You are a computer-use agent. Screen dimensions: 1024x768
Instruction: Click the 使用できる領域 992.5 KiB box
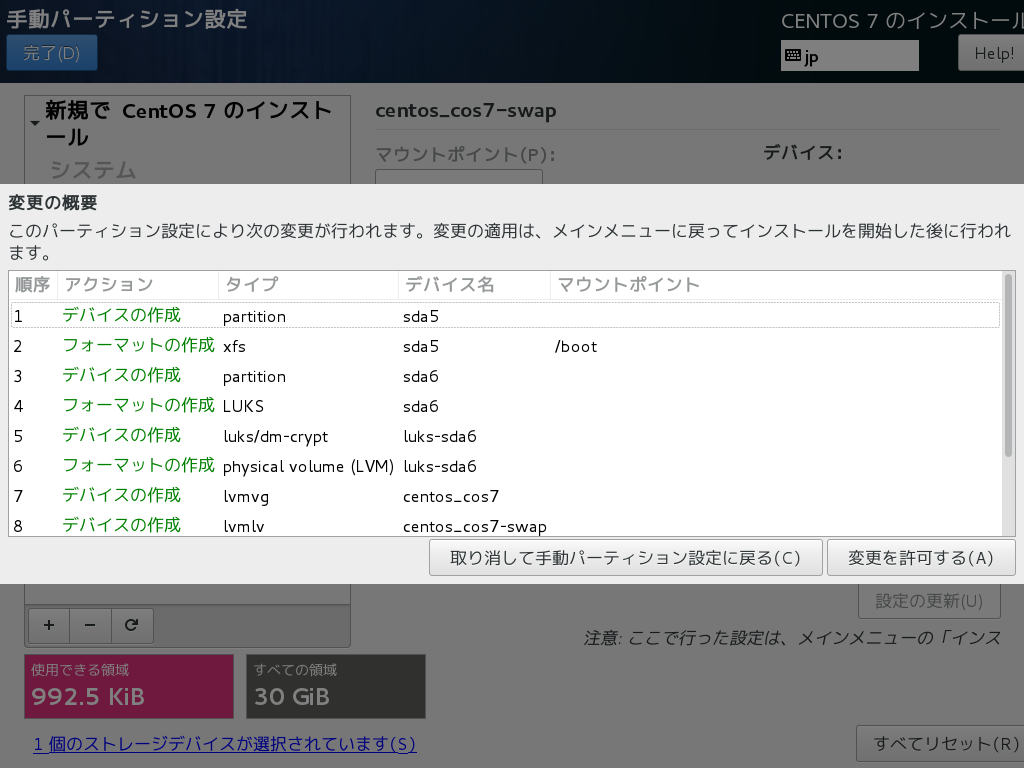129,686
